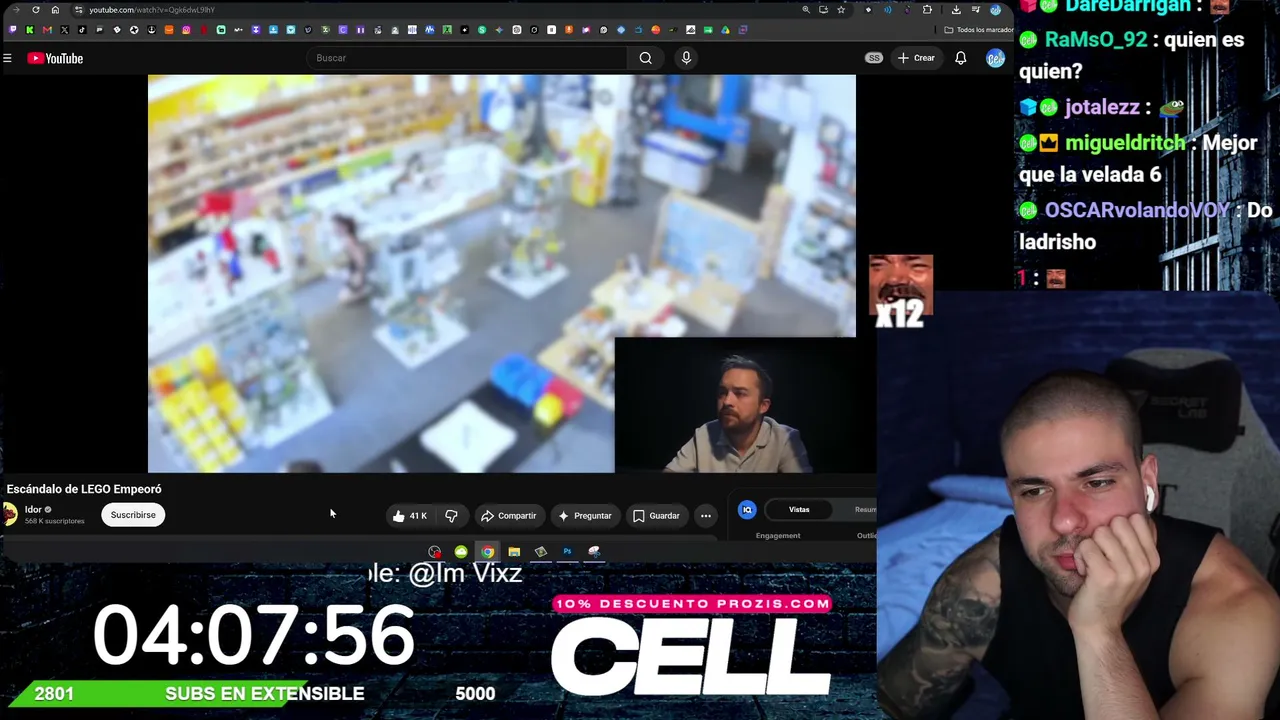Open the browser extensions puzzle icon

point(927,10)
